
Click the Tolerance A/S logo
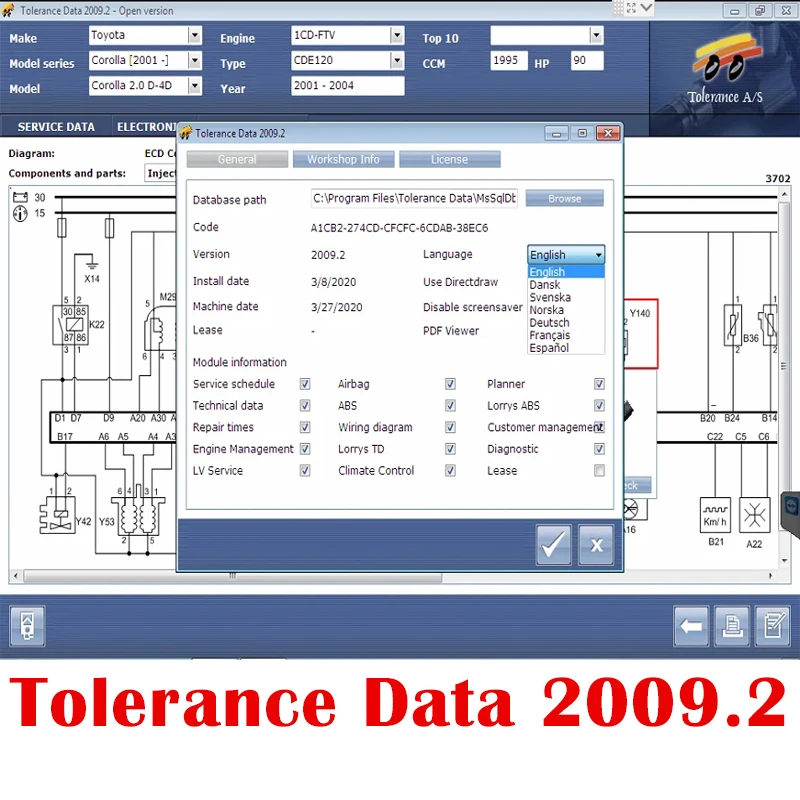[725, 69]
